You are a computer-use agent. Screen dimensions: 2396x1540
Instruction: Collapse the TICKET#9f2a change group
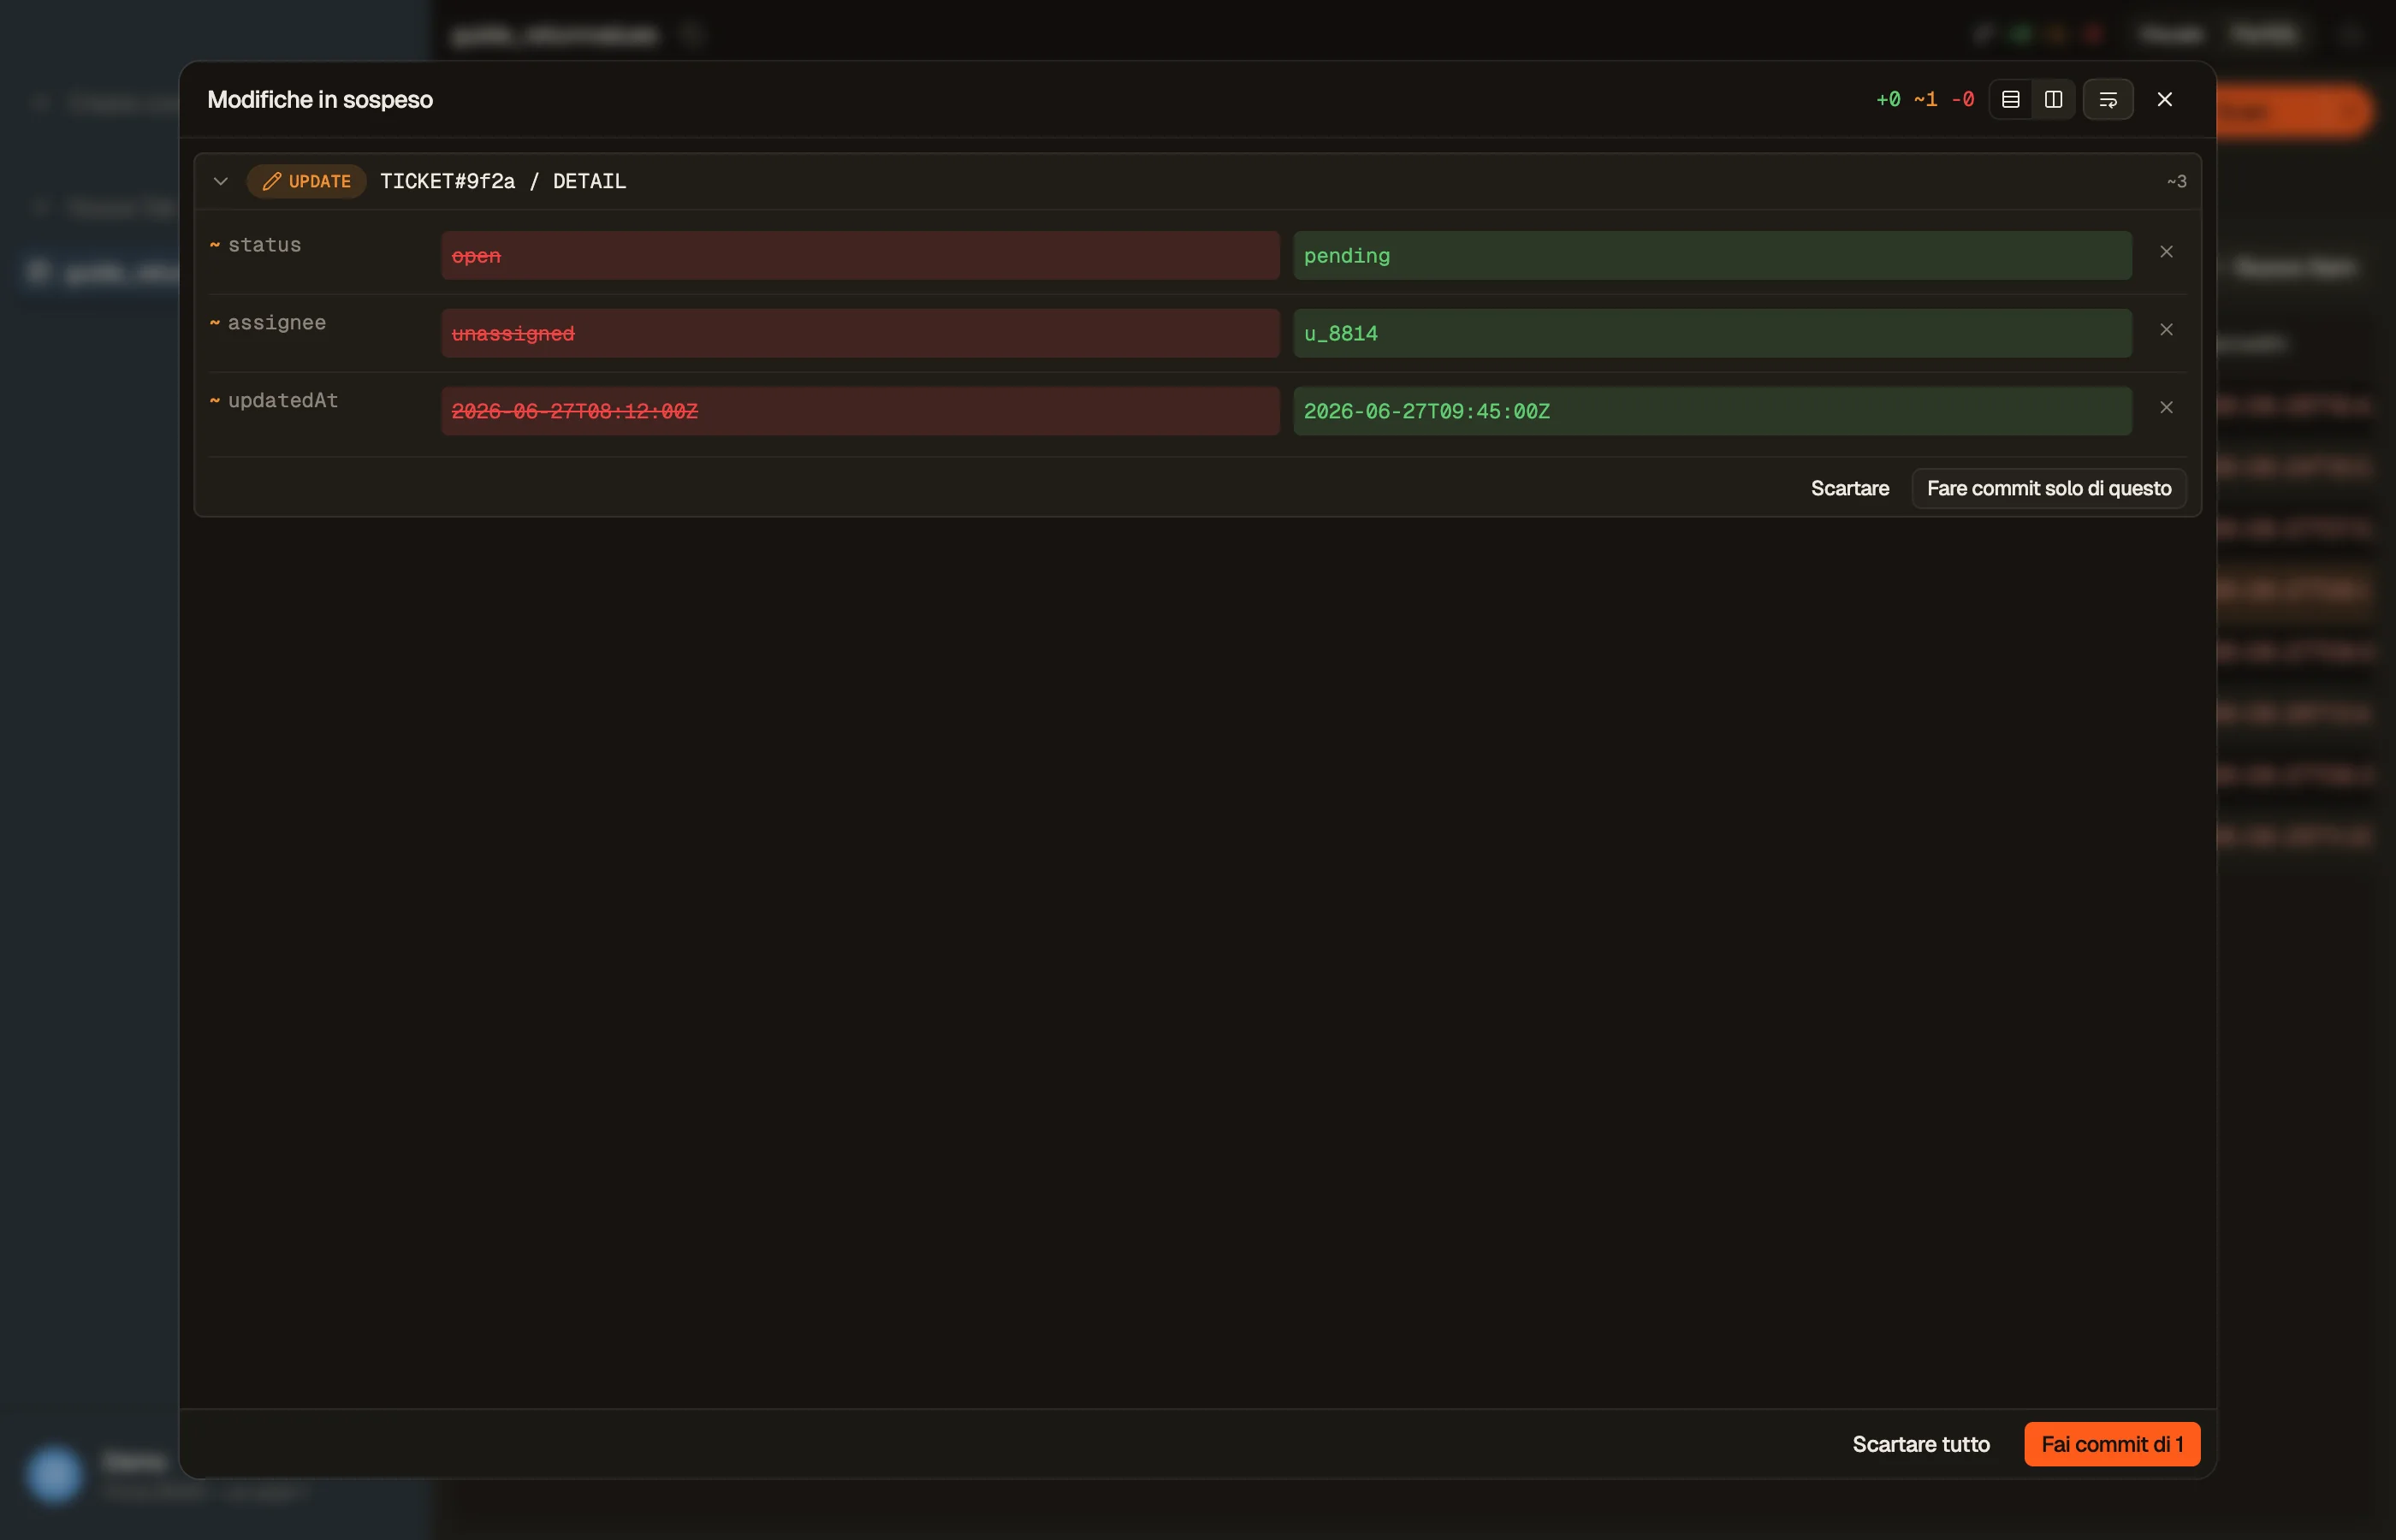[221, 181]
